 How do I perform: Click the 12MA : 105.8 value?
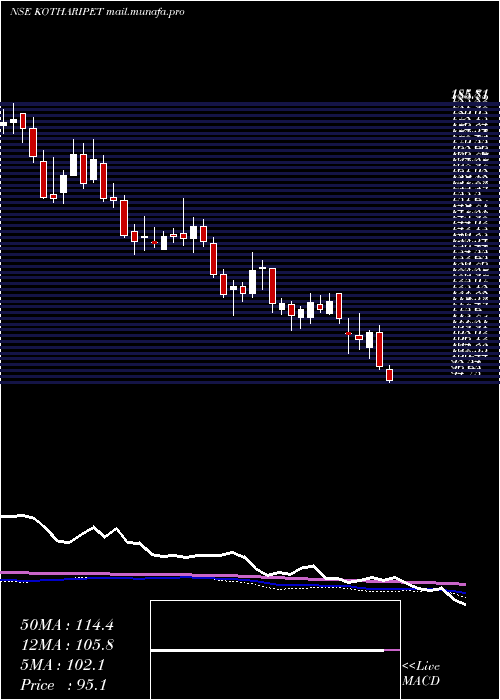coord(67,645)
